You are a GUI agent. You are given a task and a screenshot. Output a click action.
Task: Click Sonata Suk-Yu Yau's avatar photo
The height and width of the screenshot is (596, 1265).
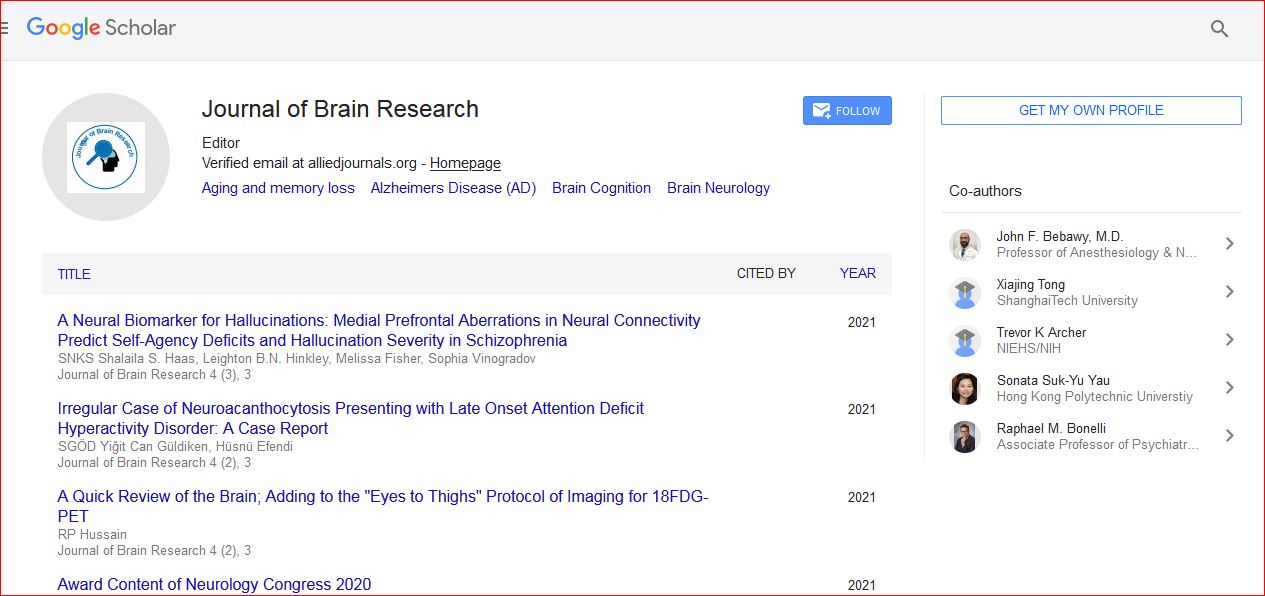965,388
